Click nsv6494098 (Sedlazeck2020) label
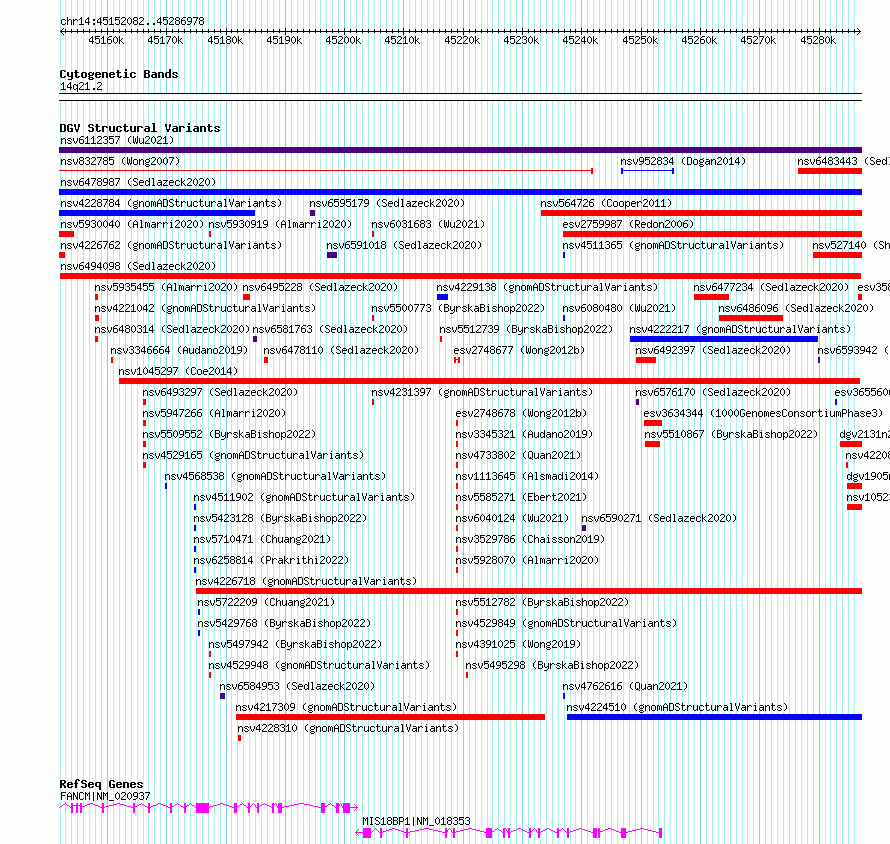This screenshot has height=844, width=890. (x=138, y=266)
